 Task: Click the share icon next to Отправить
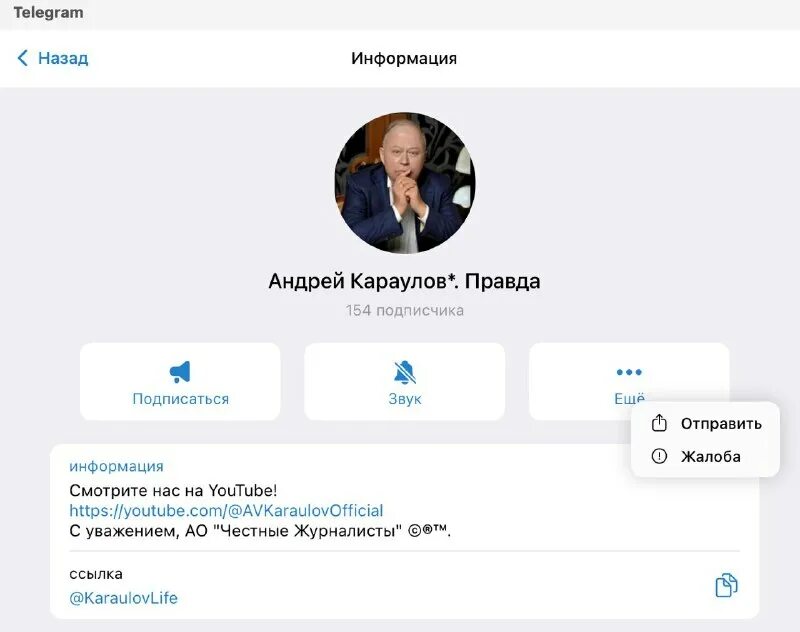click(659, 423)
